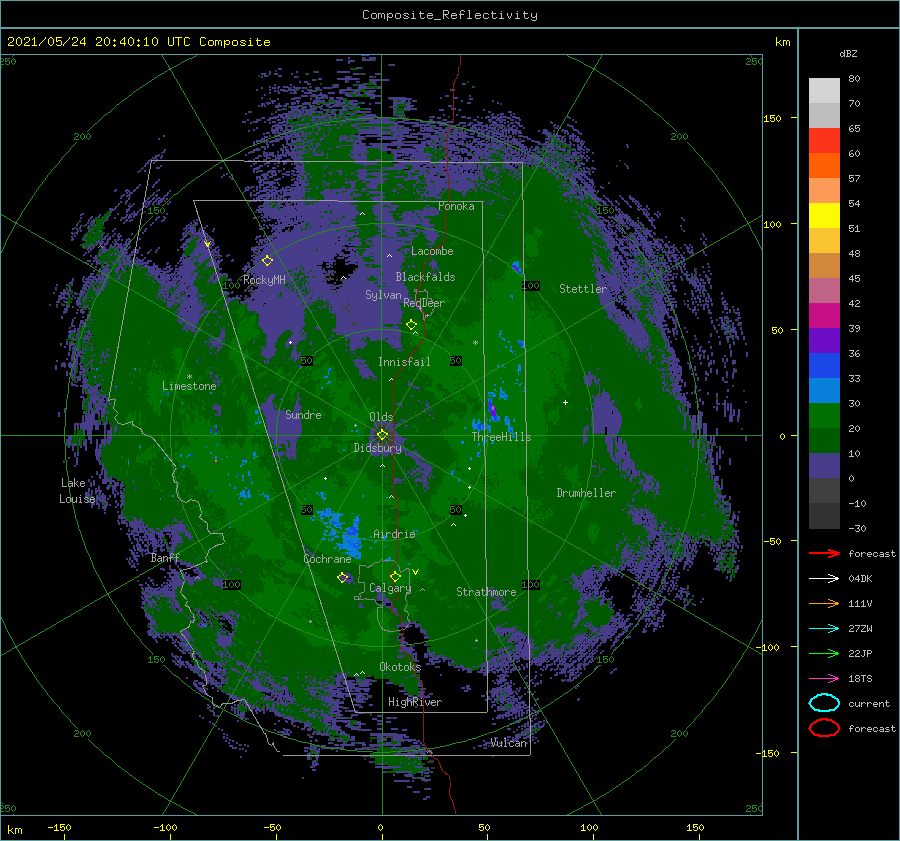
Task: Click the Innisfail label
Action: tap(404, 362)
